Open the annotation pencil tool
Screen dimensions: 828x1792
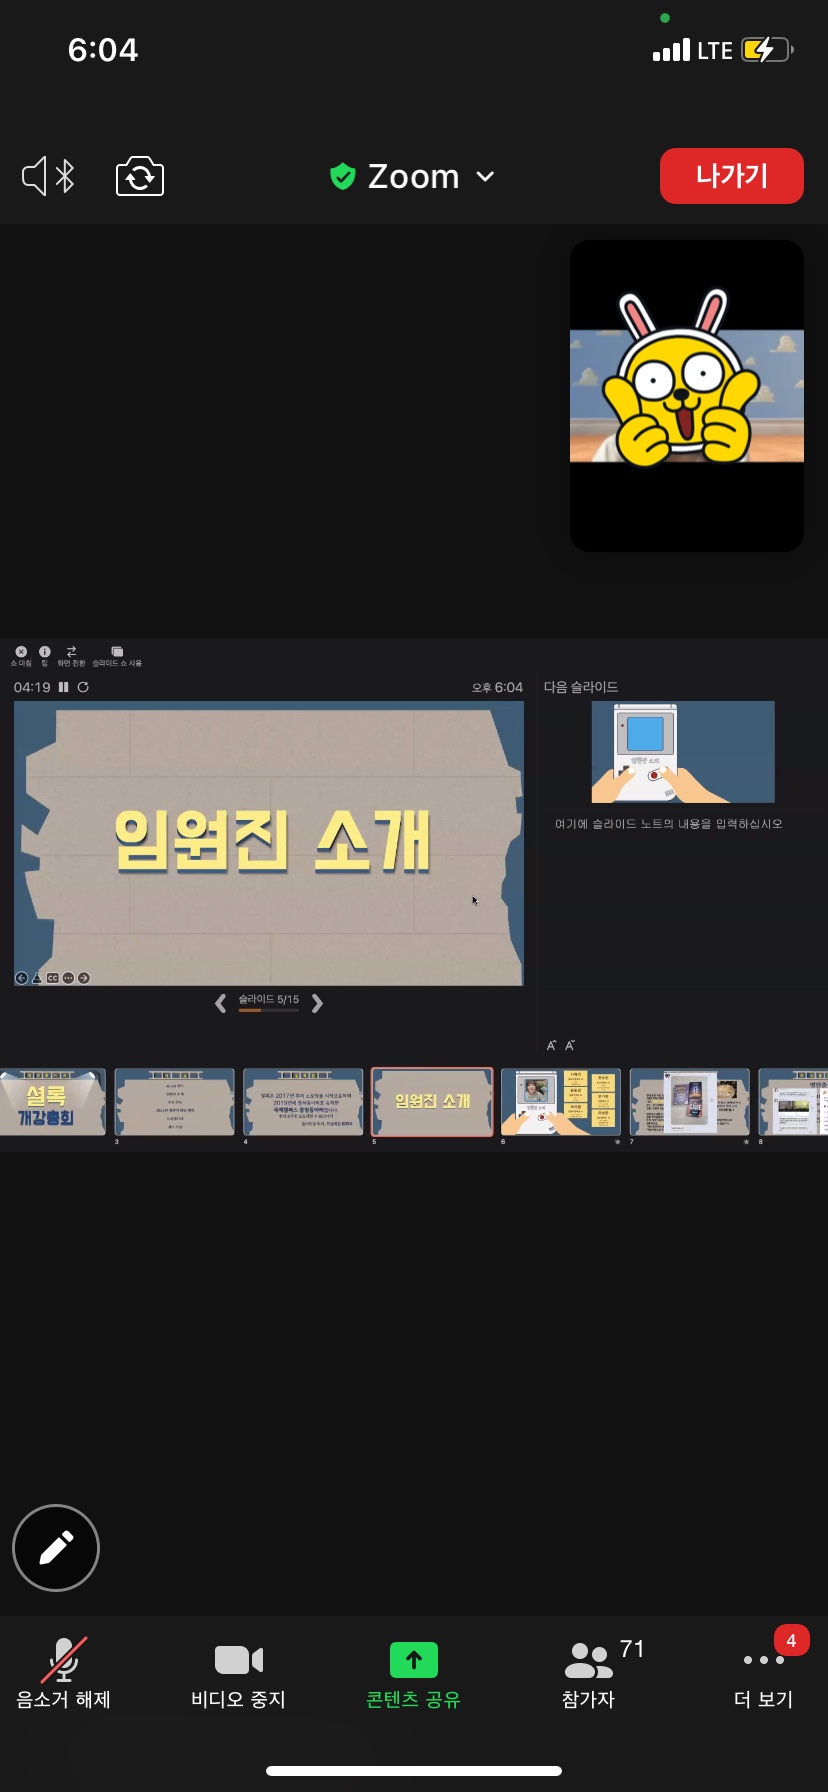[x=56, y=1548]
